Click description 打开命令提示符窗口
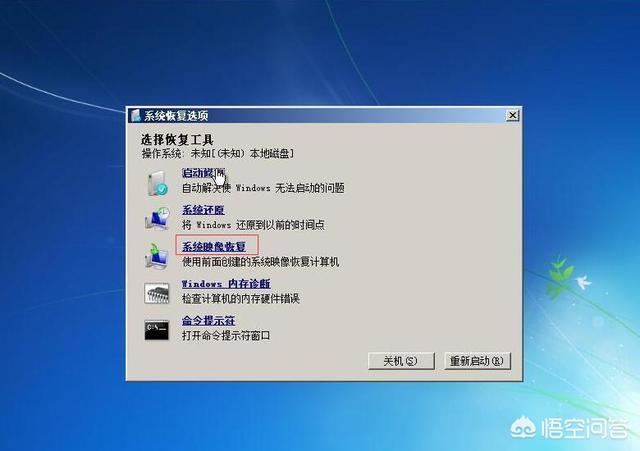 coord(226,336)
